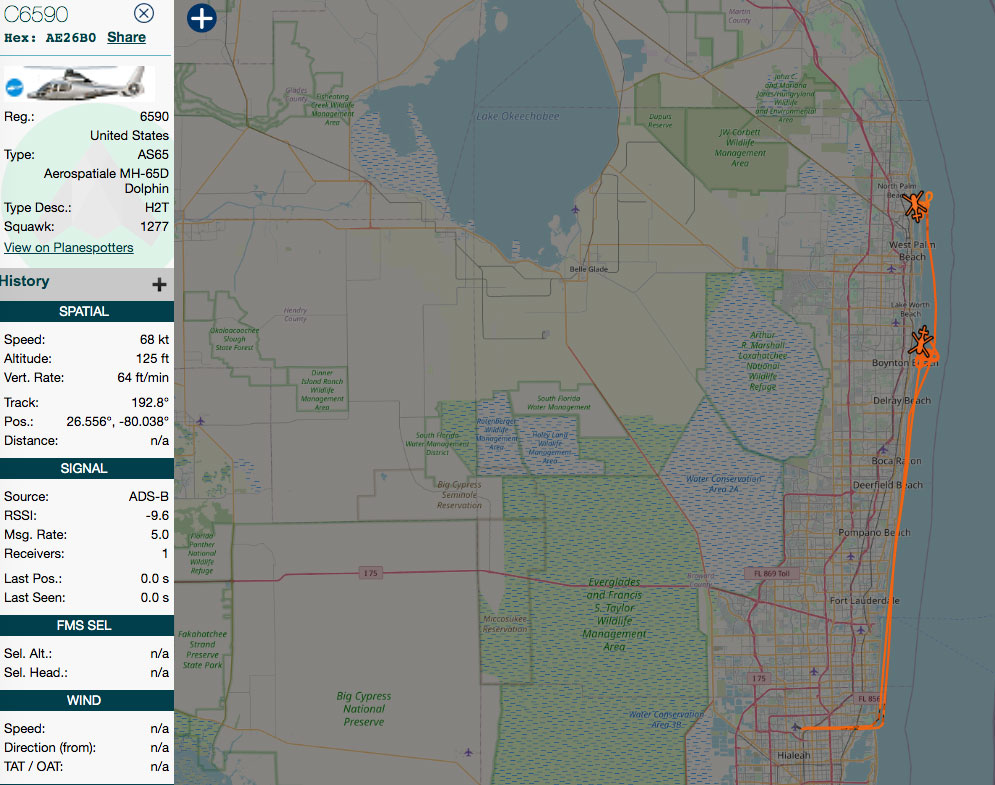Image resolution: width=995 pixels, height=785 pixels.
Task: Click the registration value 6590
Action: (x=154, y=117)
